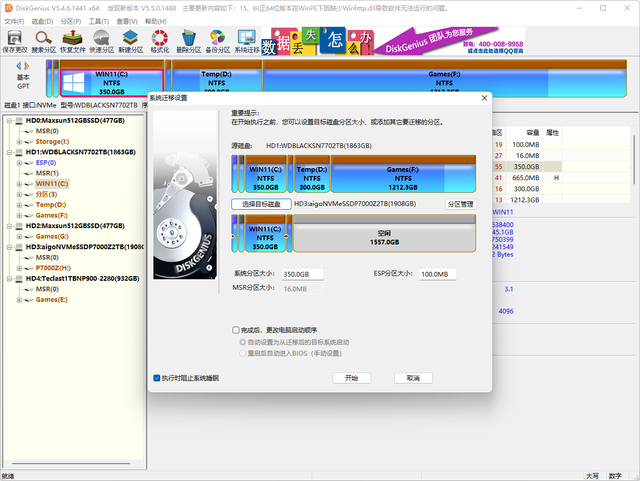This screenshot has width=640, height=481.
Task: Go to next disk with right arrow
Action: coord(27,65)
